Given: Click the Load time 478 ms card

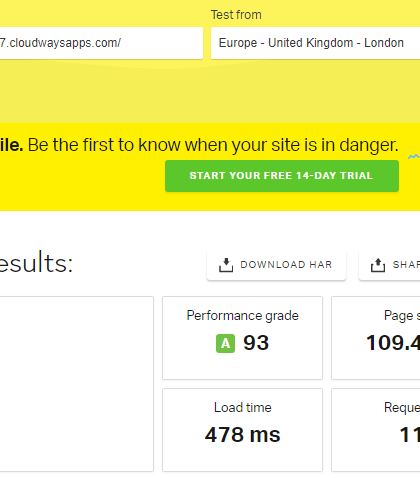Looking at the screenshot, I should coord(242,430).
